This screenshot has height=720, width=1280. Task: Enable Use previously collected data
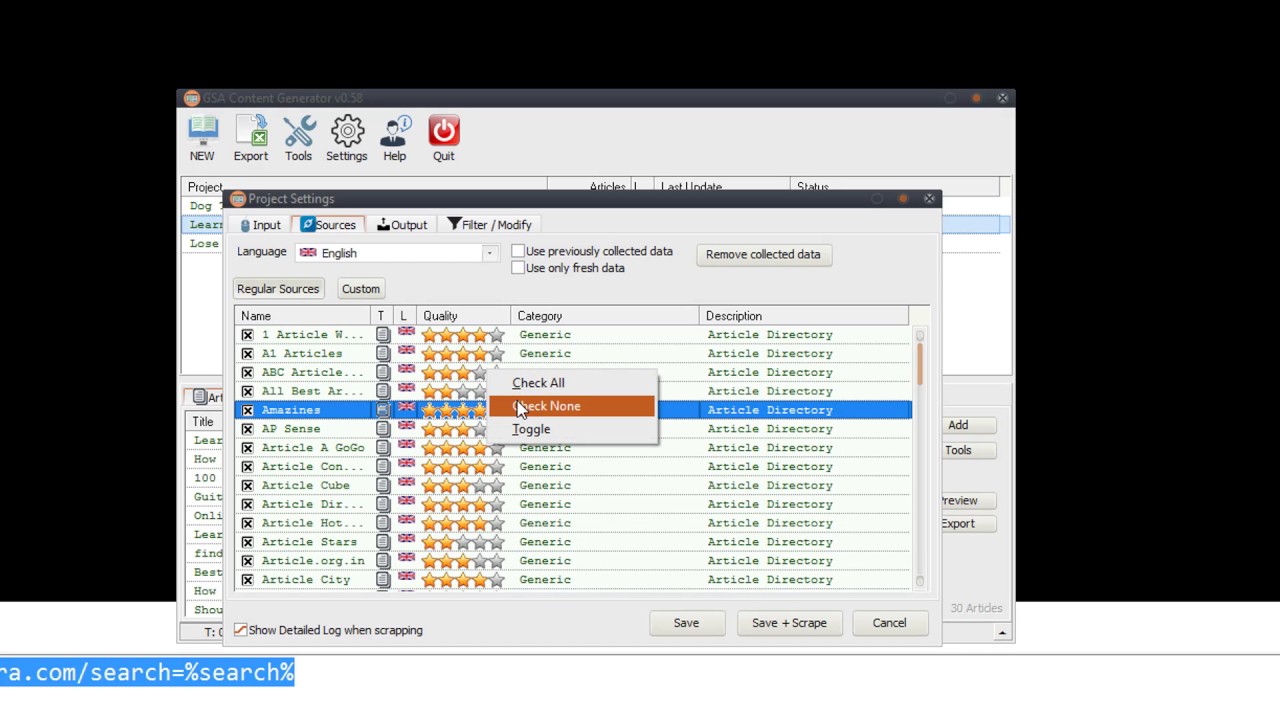pyautogui.click(x=518, y=251)
